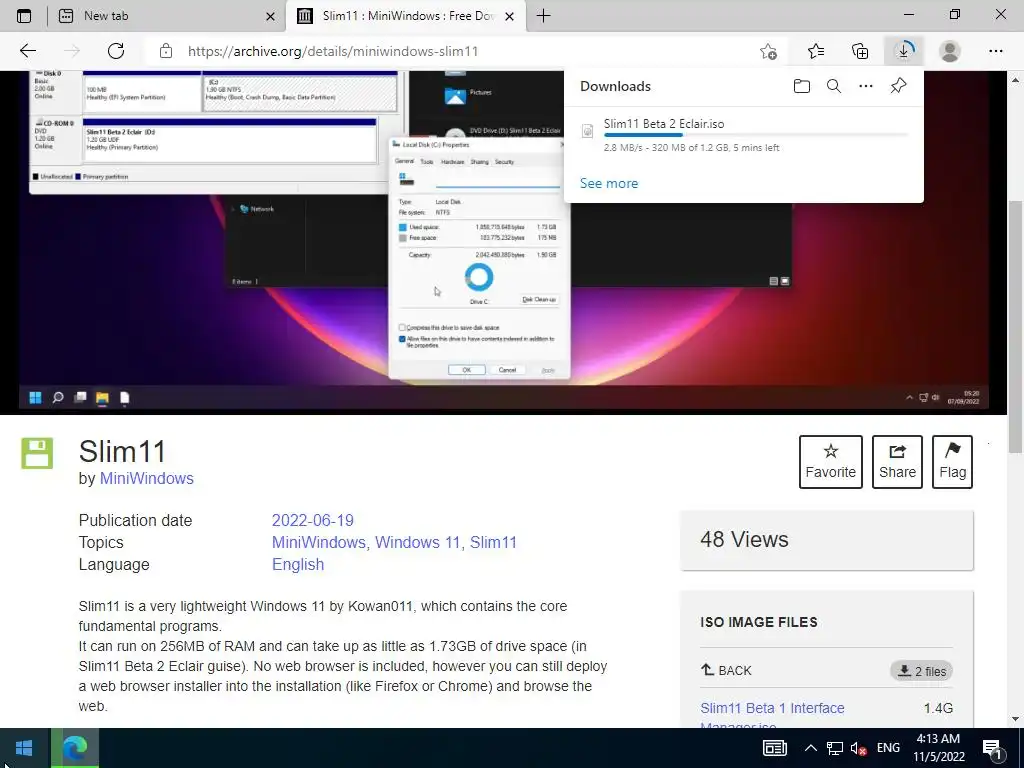Open the Favorites list
Image resolution: width=1024 pixels, height=768 pixels.
tap(816, 51)
